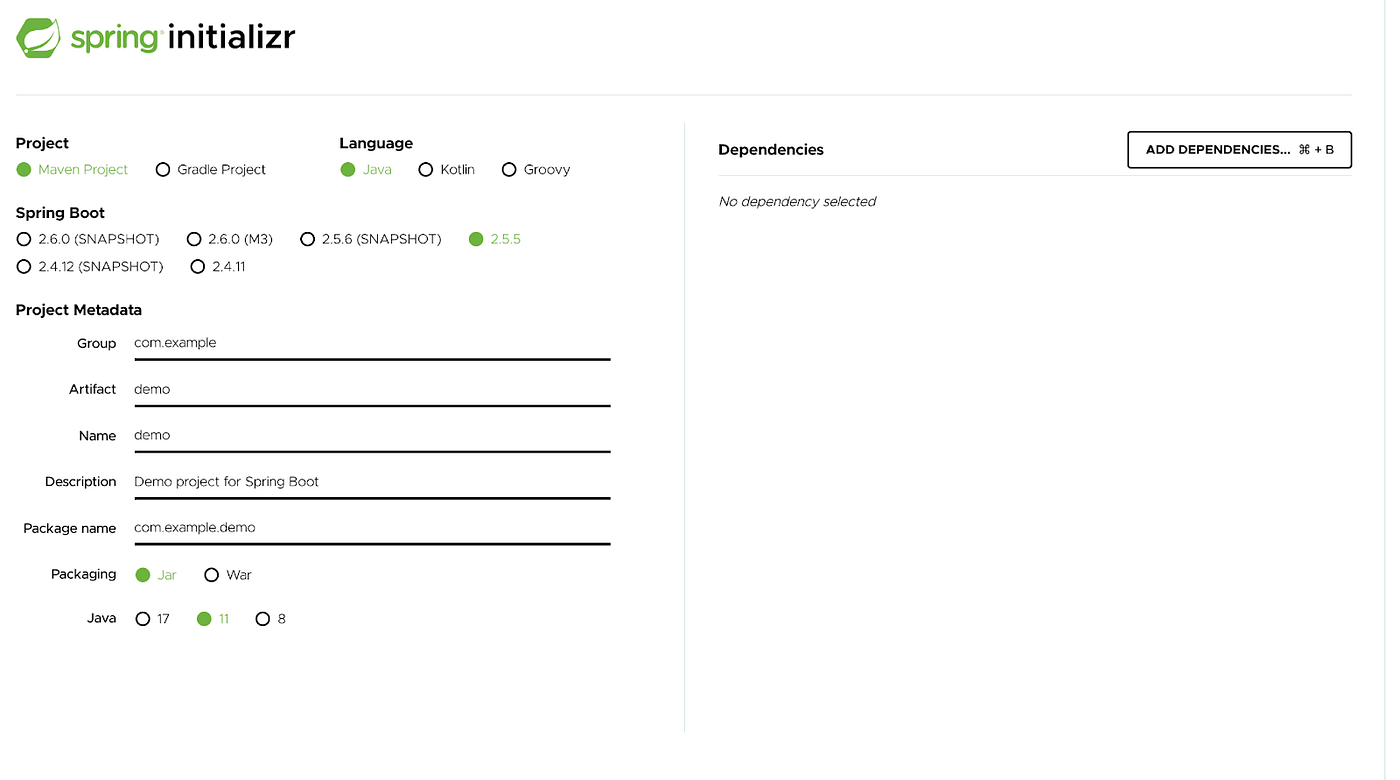Click the Project Metadata heading
Viewport: 1400px width, 780px height.
coord(79,310)
